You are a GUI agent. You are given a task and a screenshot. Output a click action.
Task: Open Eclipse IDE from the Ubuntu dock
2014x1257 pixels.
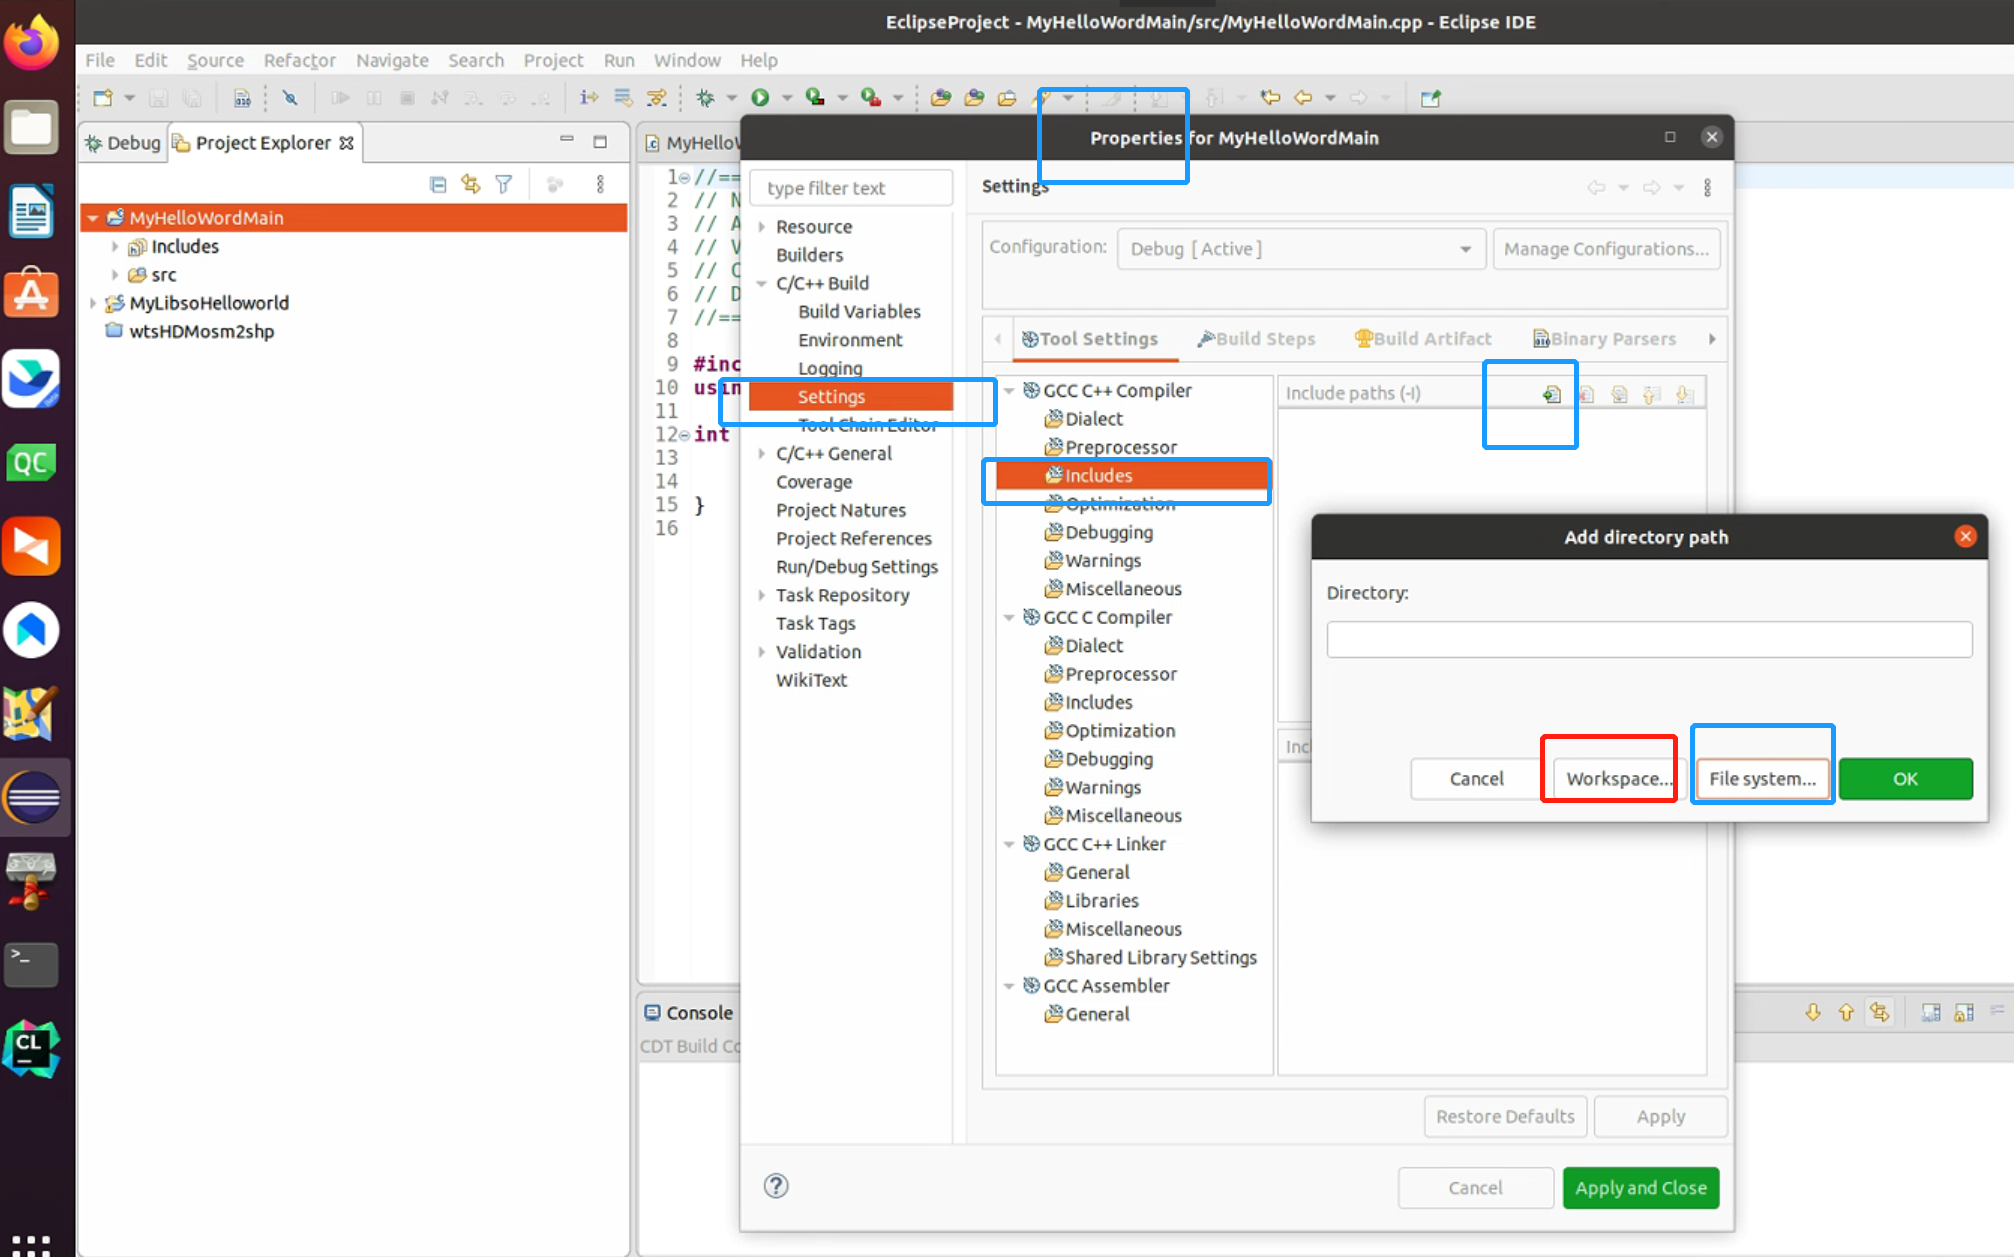pyautogui.click(x=32, y=797)
